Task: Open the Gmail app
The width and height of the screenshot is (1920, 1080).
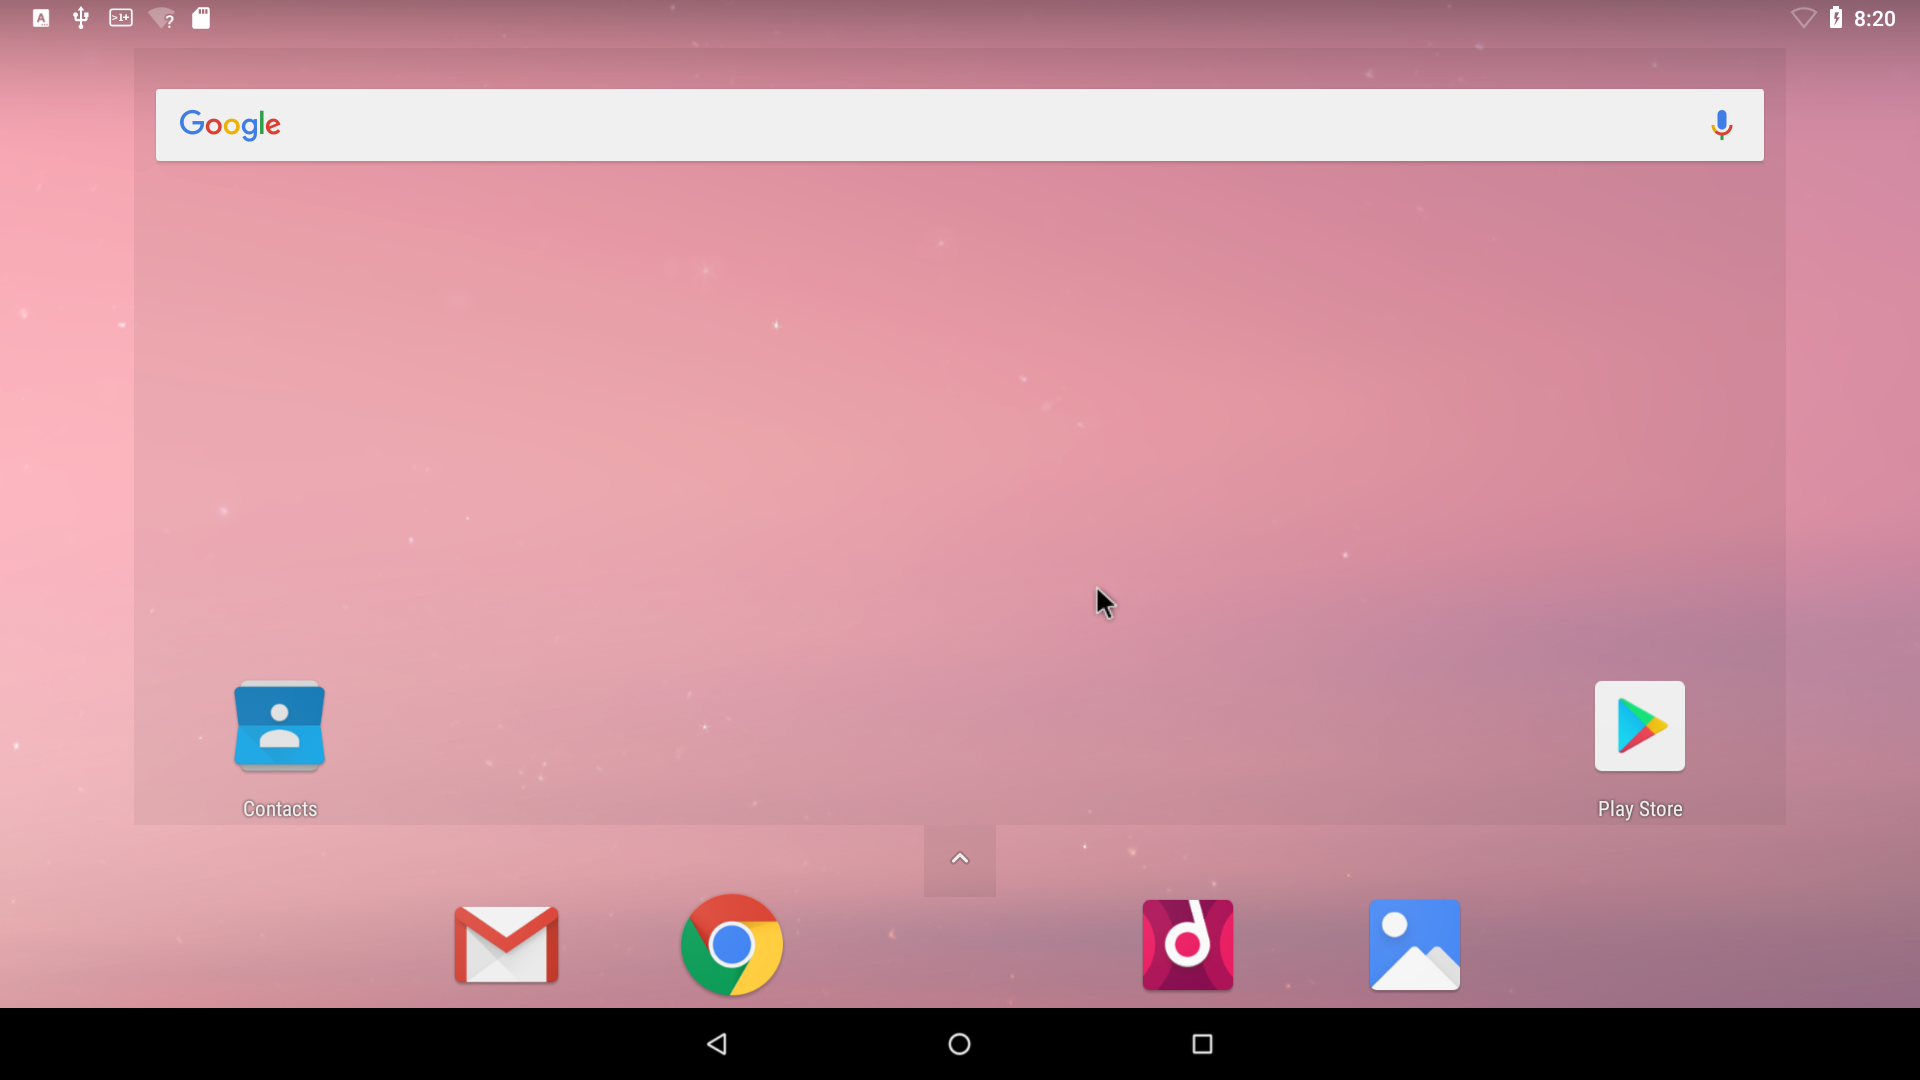Action: tap(506, 944)
